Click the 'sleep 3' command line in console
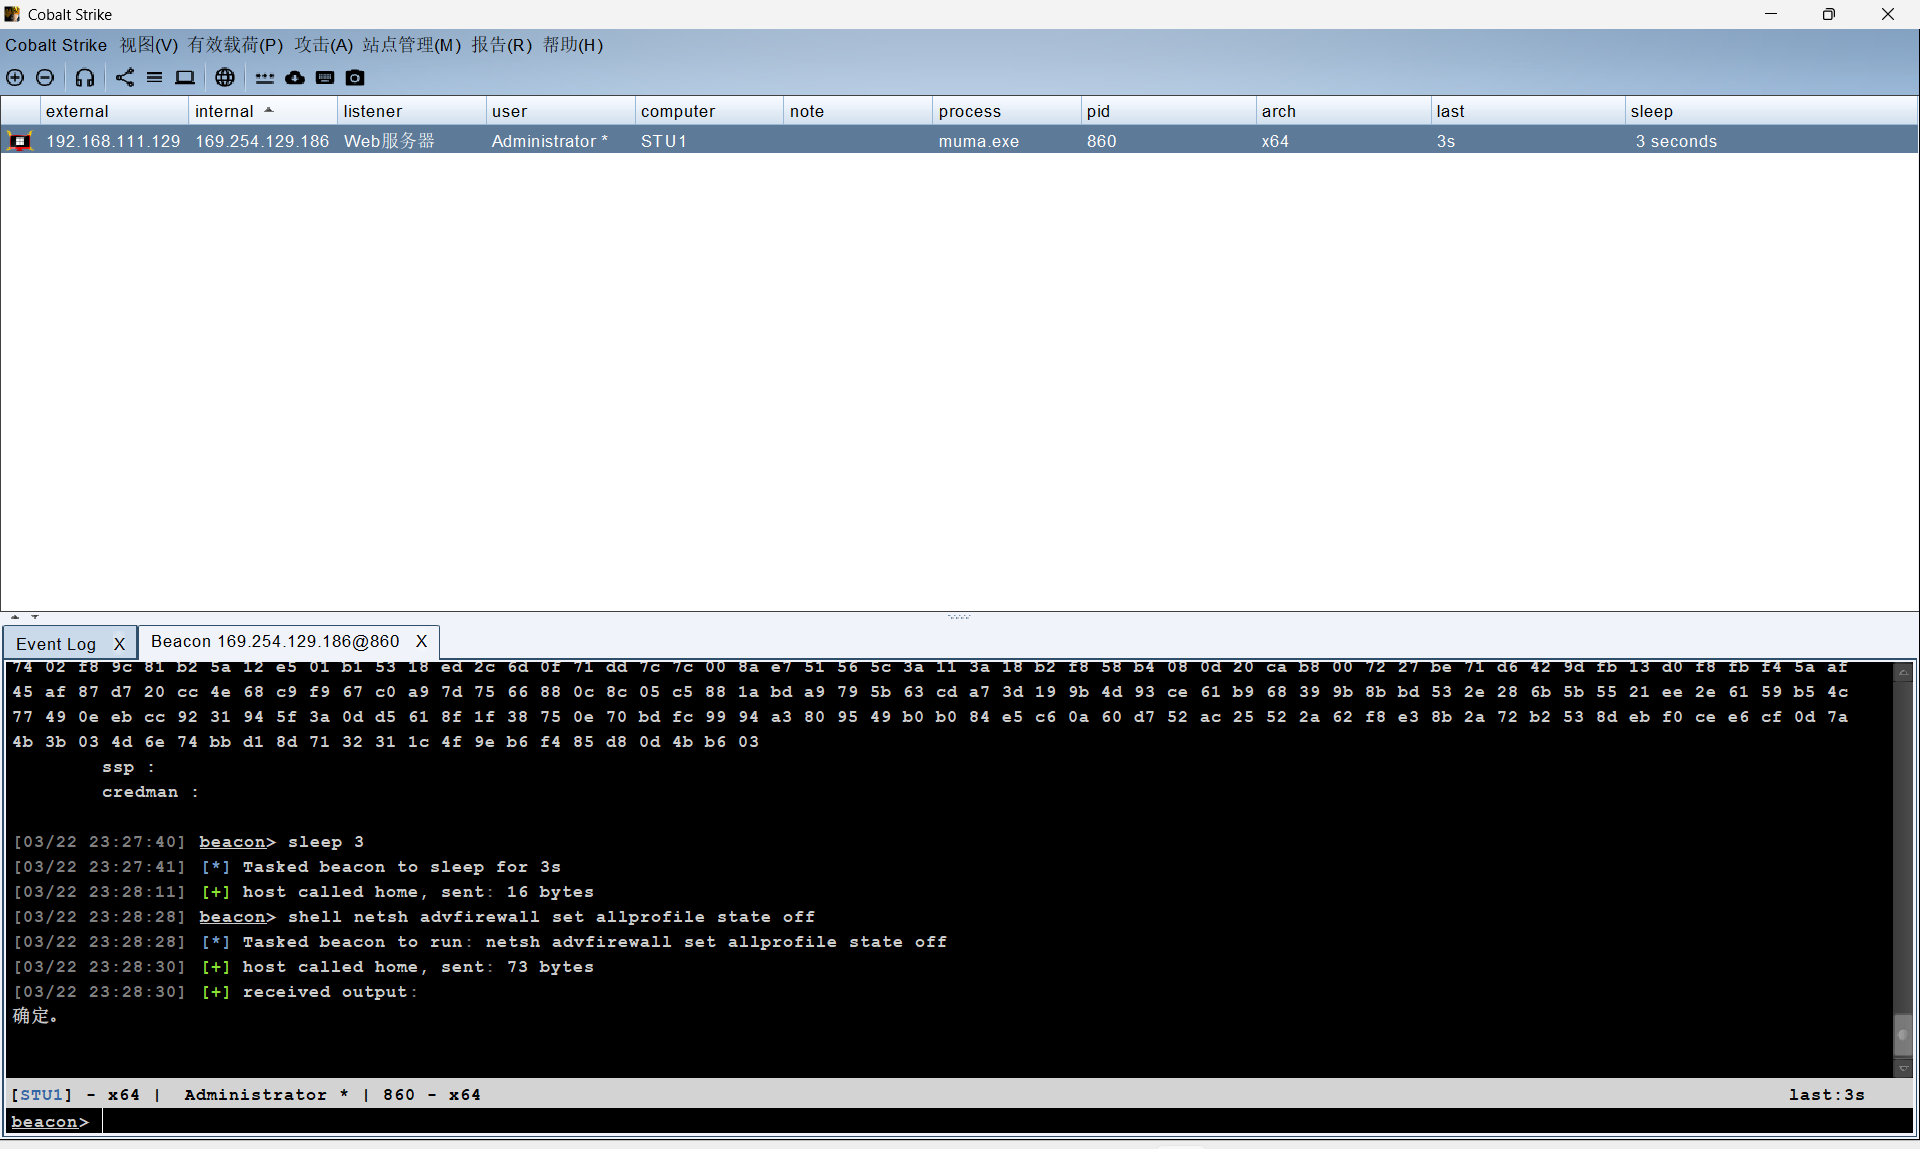This screenshot has width=1920, height=1149. click(x=189, y=842)
